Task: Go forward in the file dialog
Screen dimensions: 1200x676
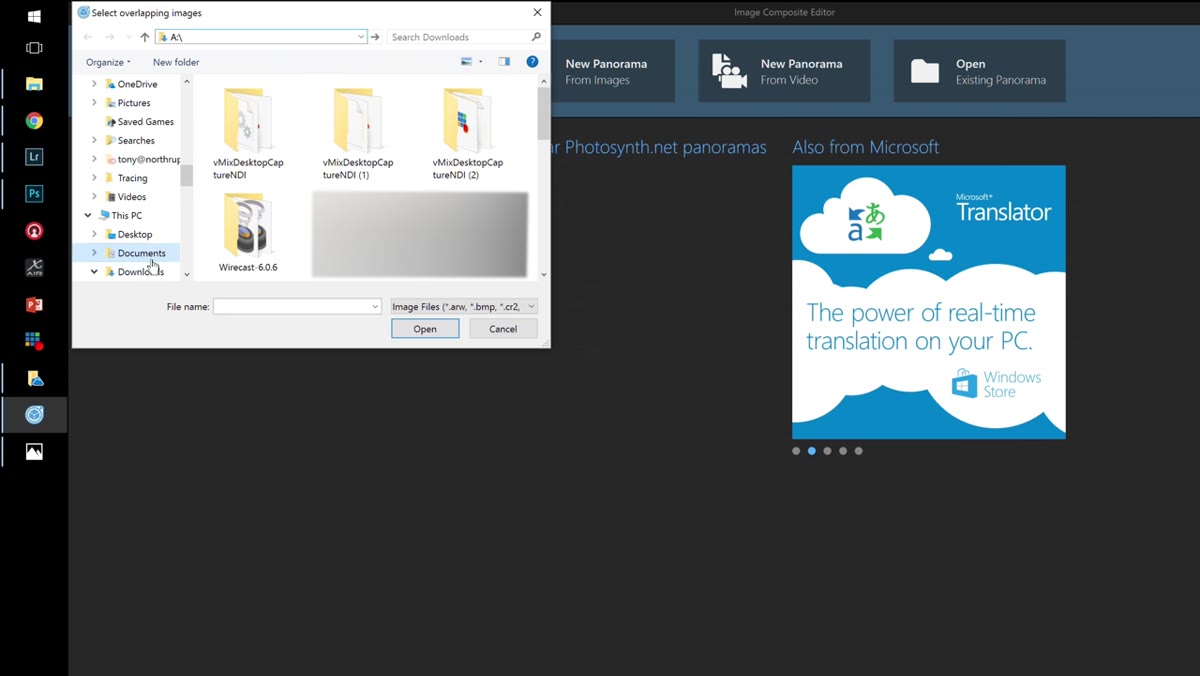Action: pyautogui.click(x=110, y=37)
